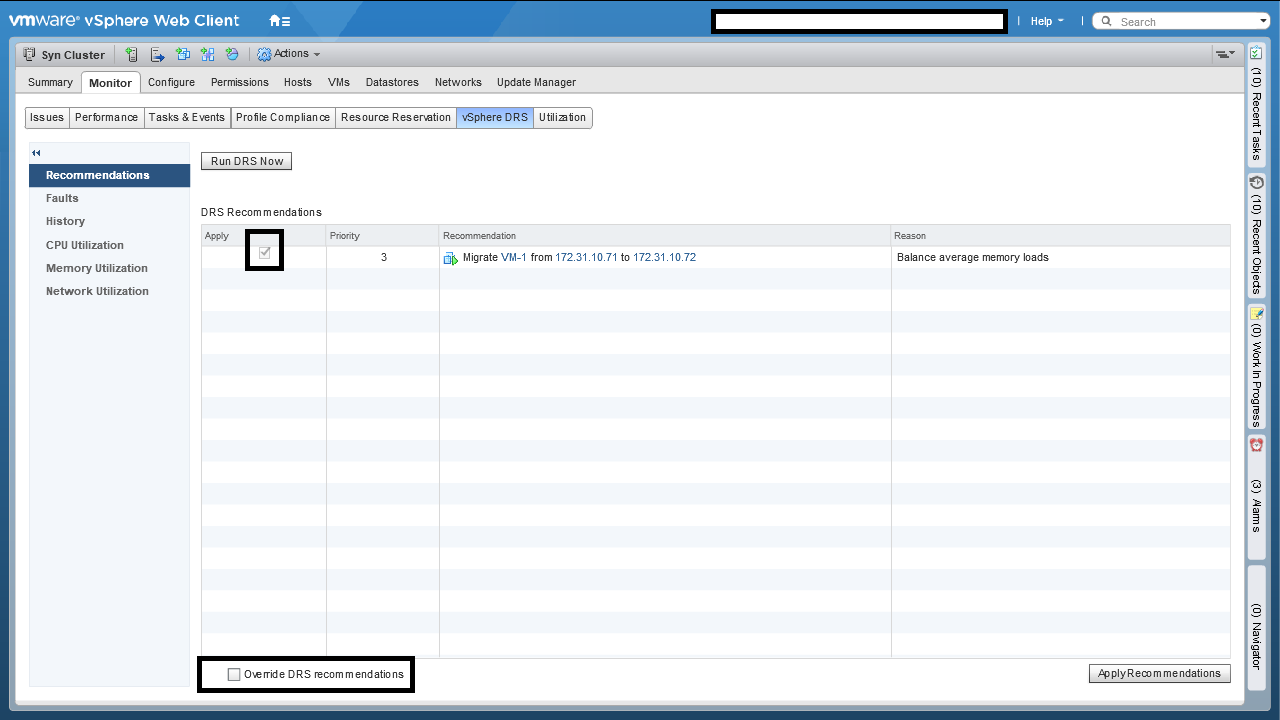The width and height of the screenshot is (1280, 720).
Task: Open the panel layout options dropdown
Action: pyautogui.click(x=1224, y=54)
